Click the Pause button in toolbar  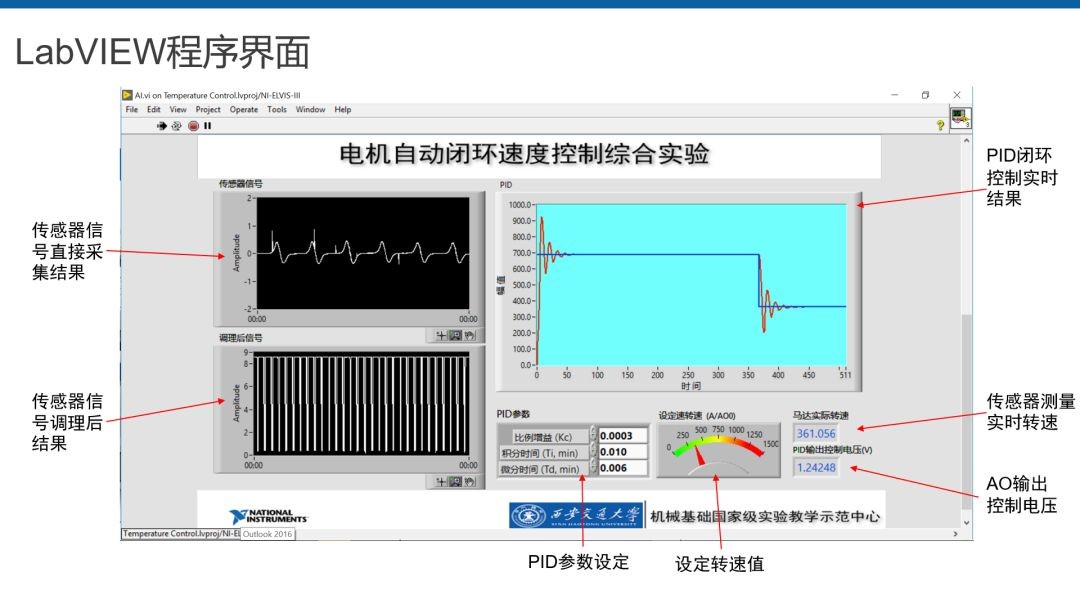coord(207,126)
